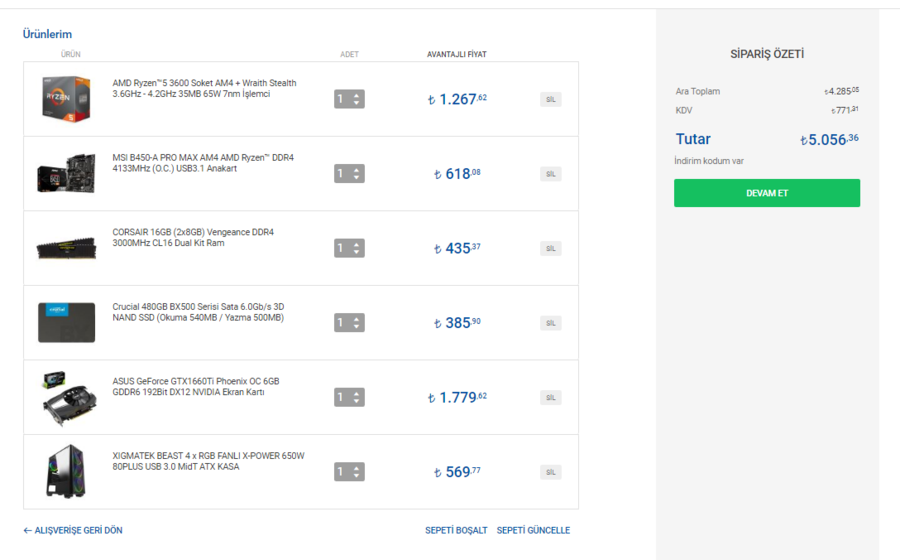Click the AVANTAJLI FİYAT column header
900x560 pixels.
click(456, 55)
